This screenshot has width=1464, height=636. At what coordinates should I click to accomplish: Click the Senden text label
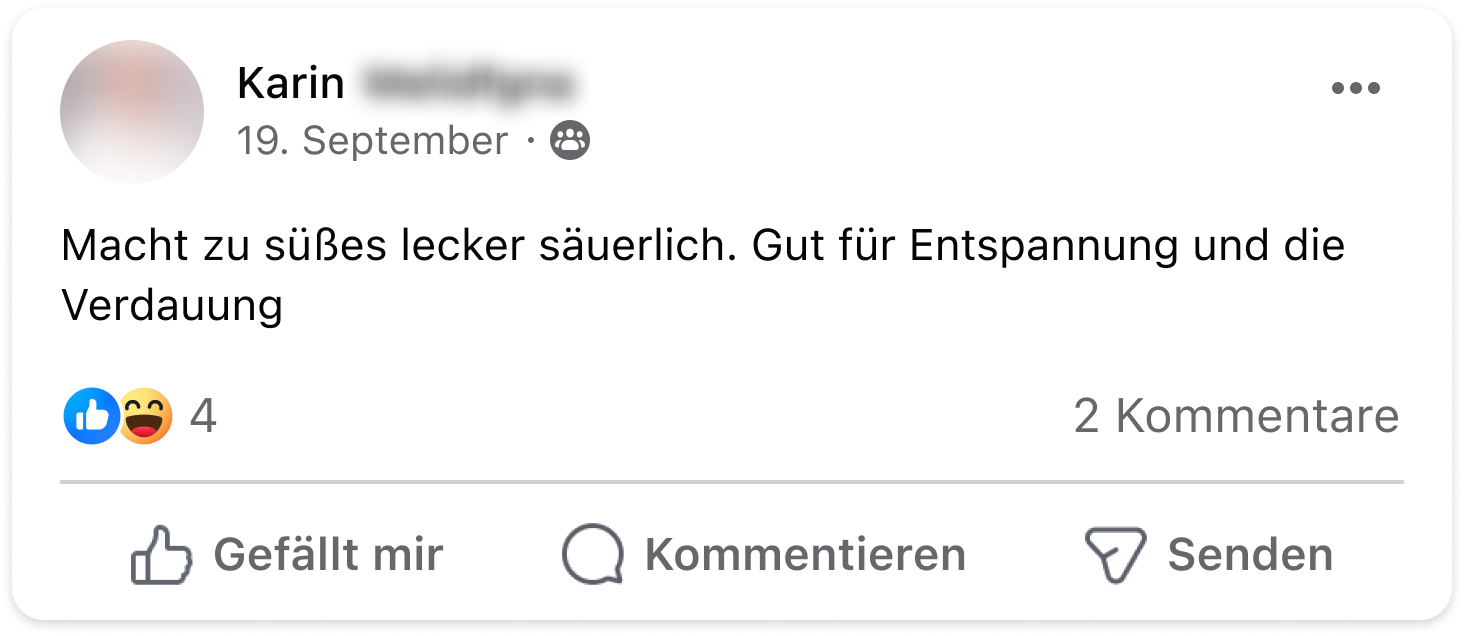pyautogui.click(x=1250, y=555)
